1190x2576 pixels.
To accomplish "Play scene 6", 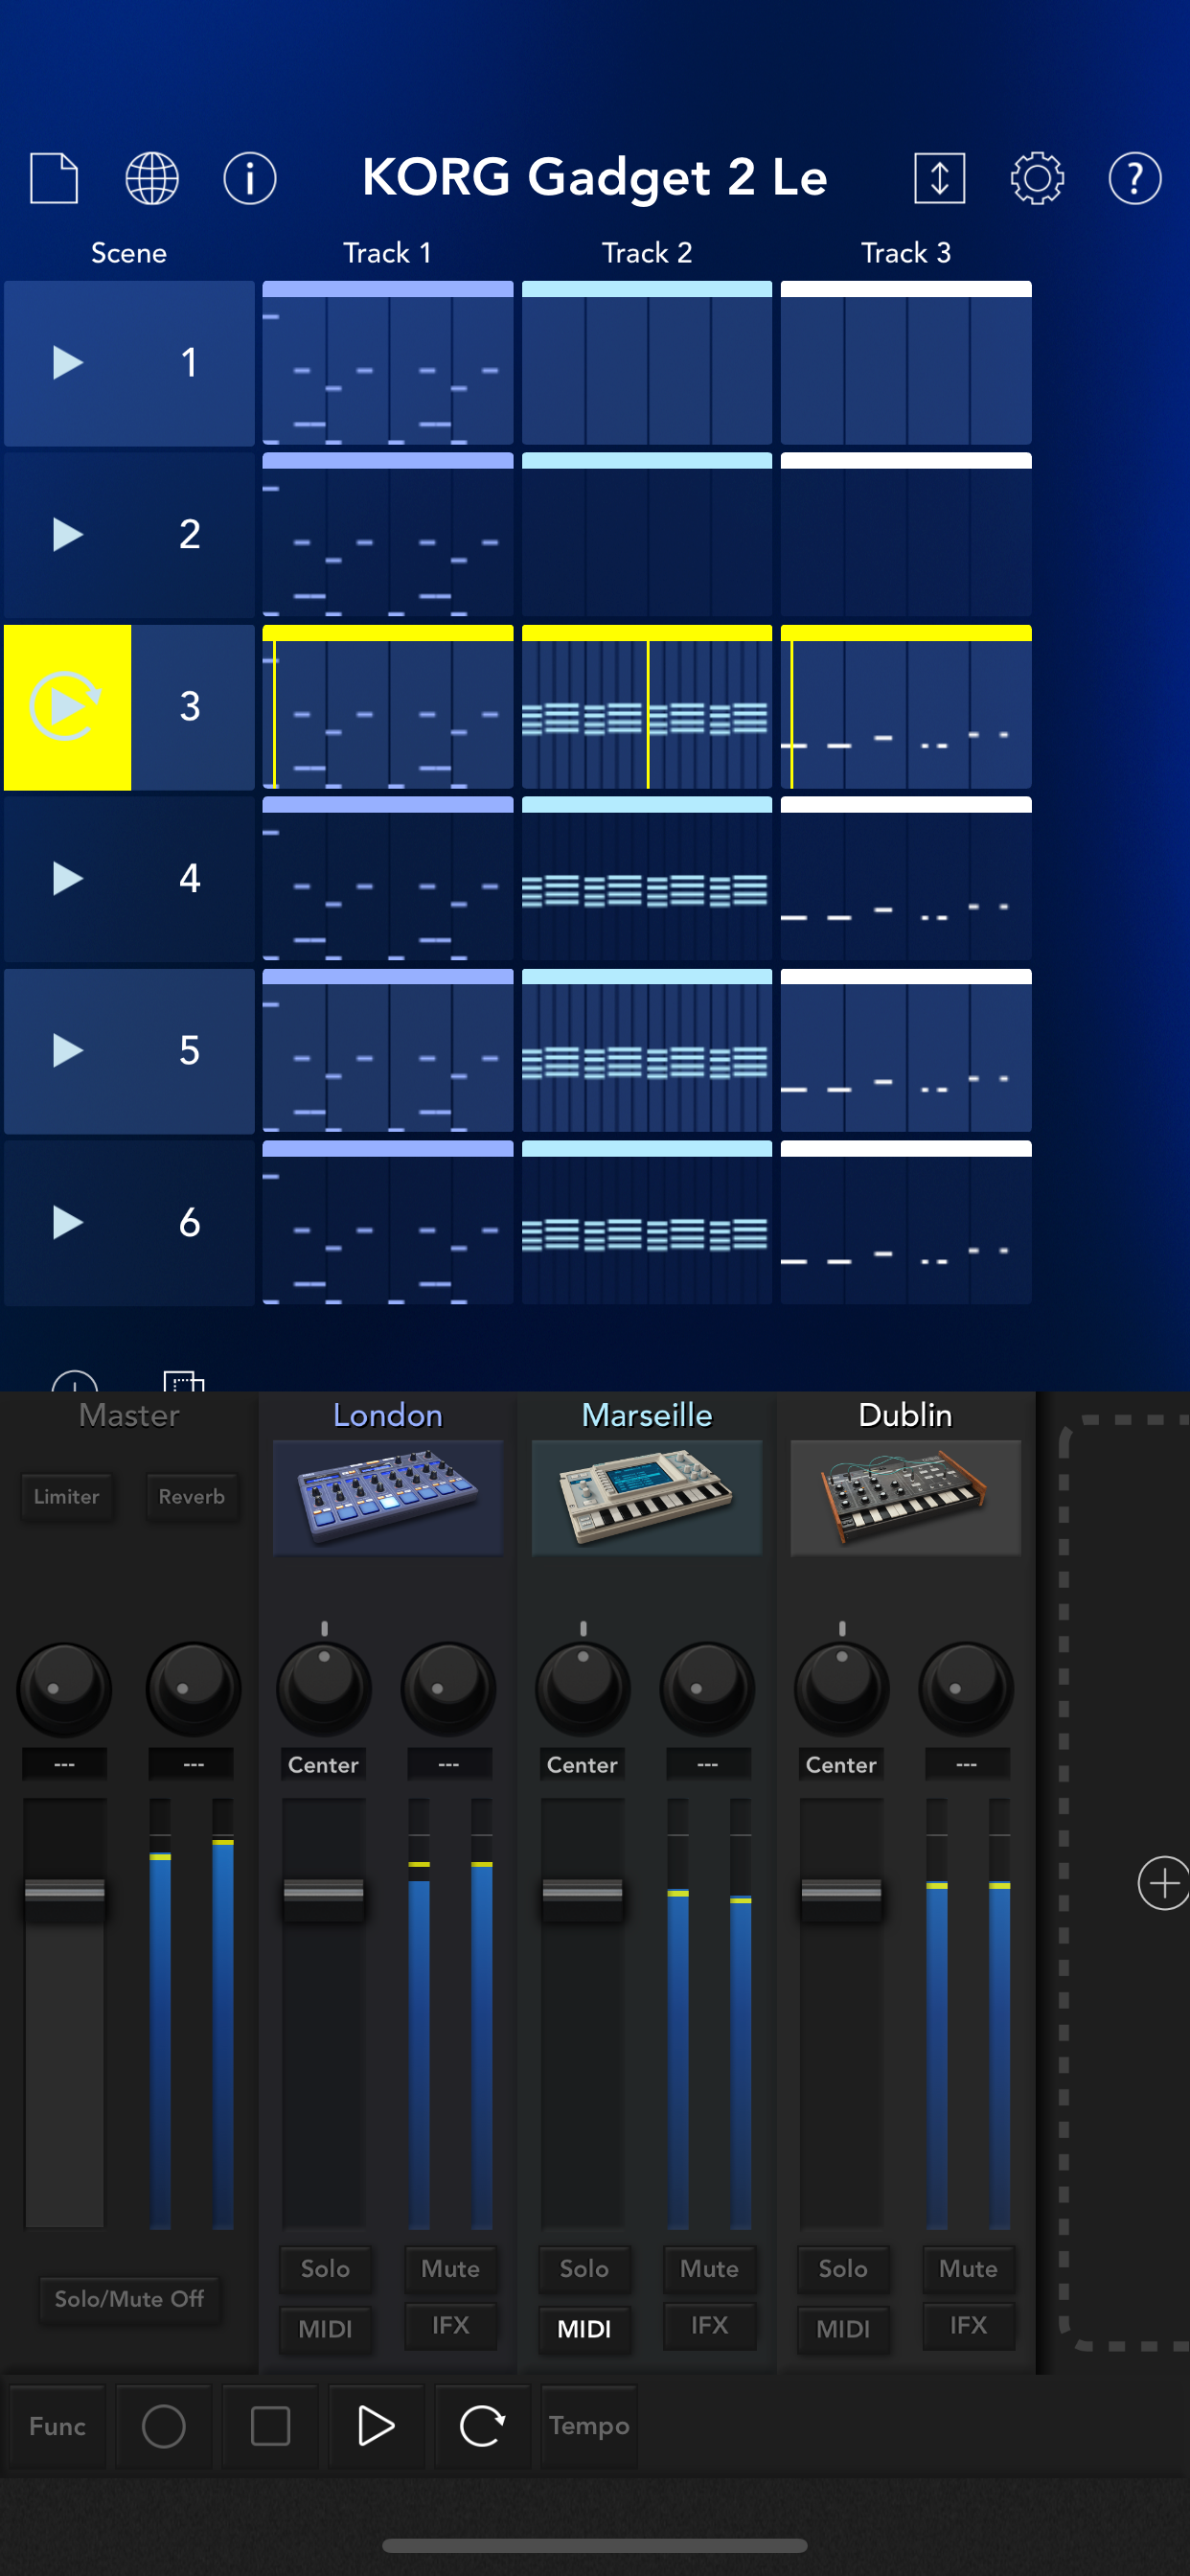I will coord(67,1222).
